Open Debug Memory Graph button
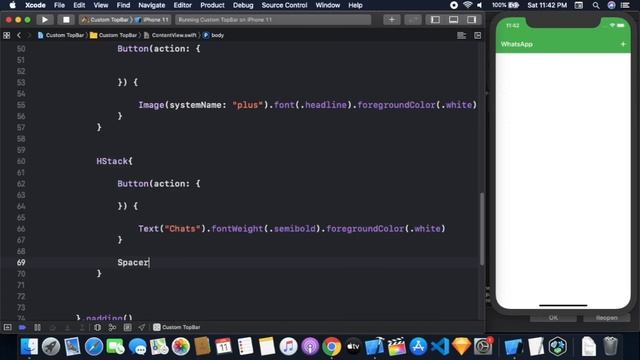640x360 pixels. (112, 327)
